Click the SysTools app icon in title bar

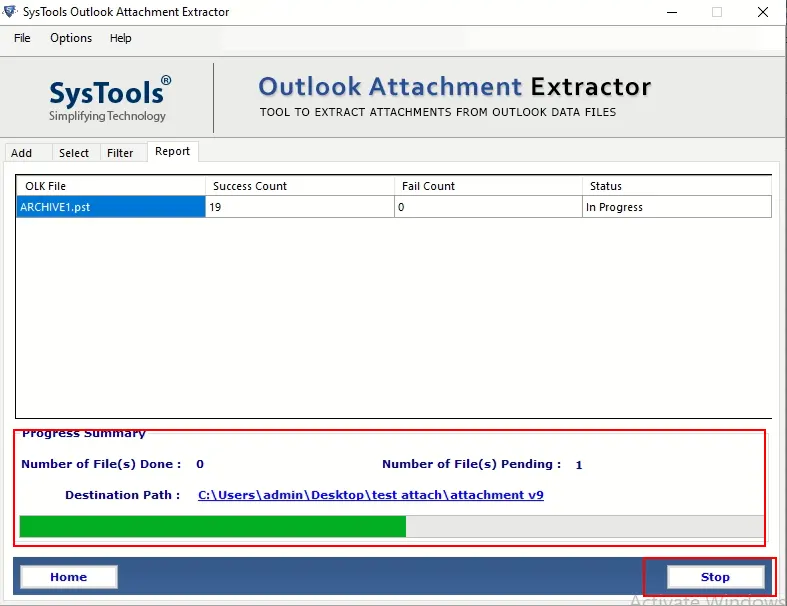click(10, 11)
